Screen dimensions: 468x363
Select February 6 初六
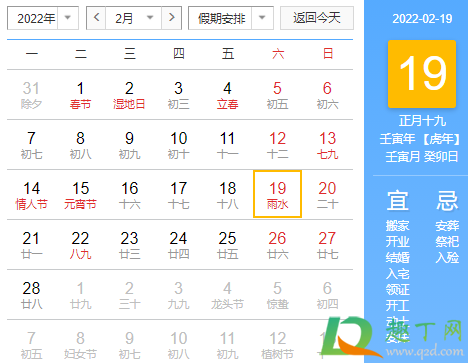327,95
